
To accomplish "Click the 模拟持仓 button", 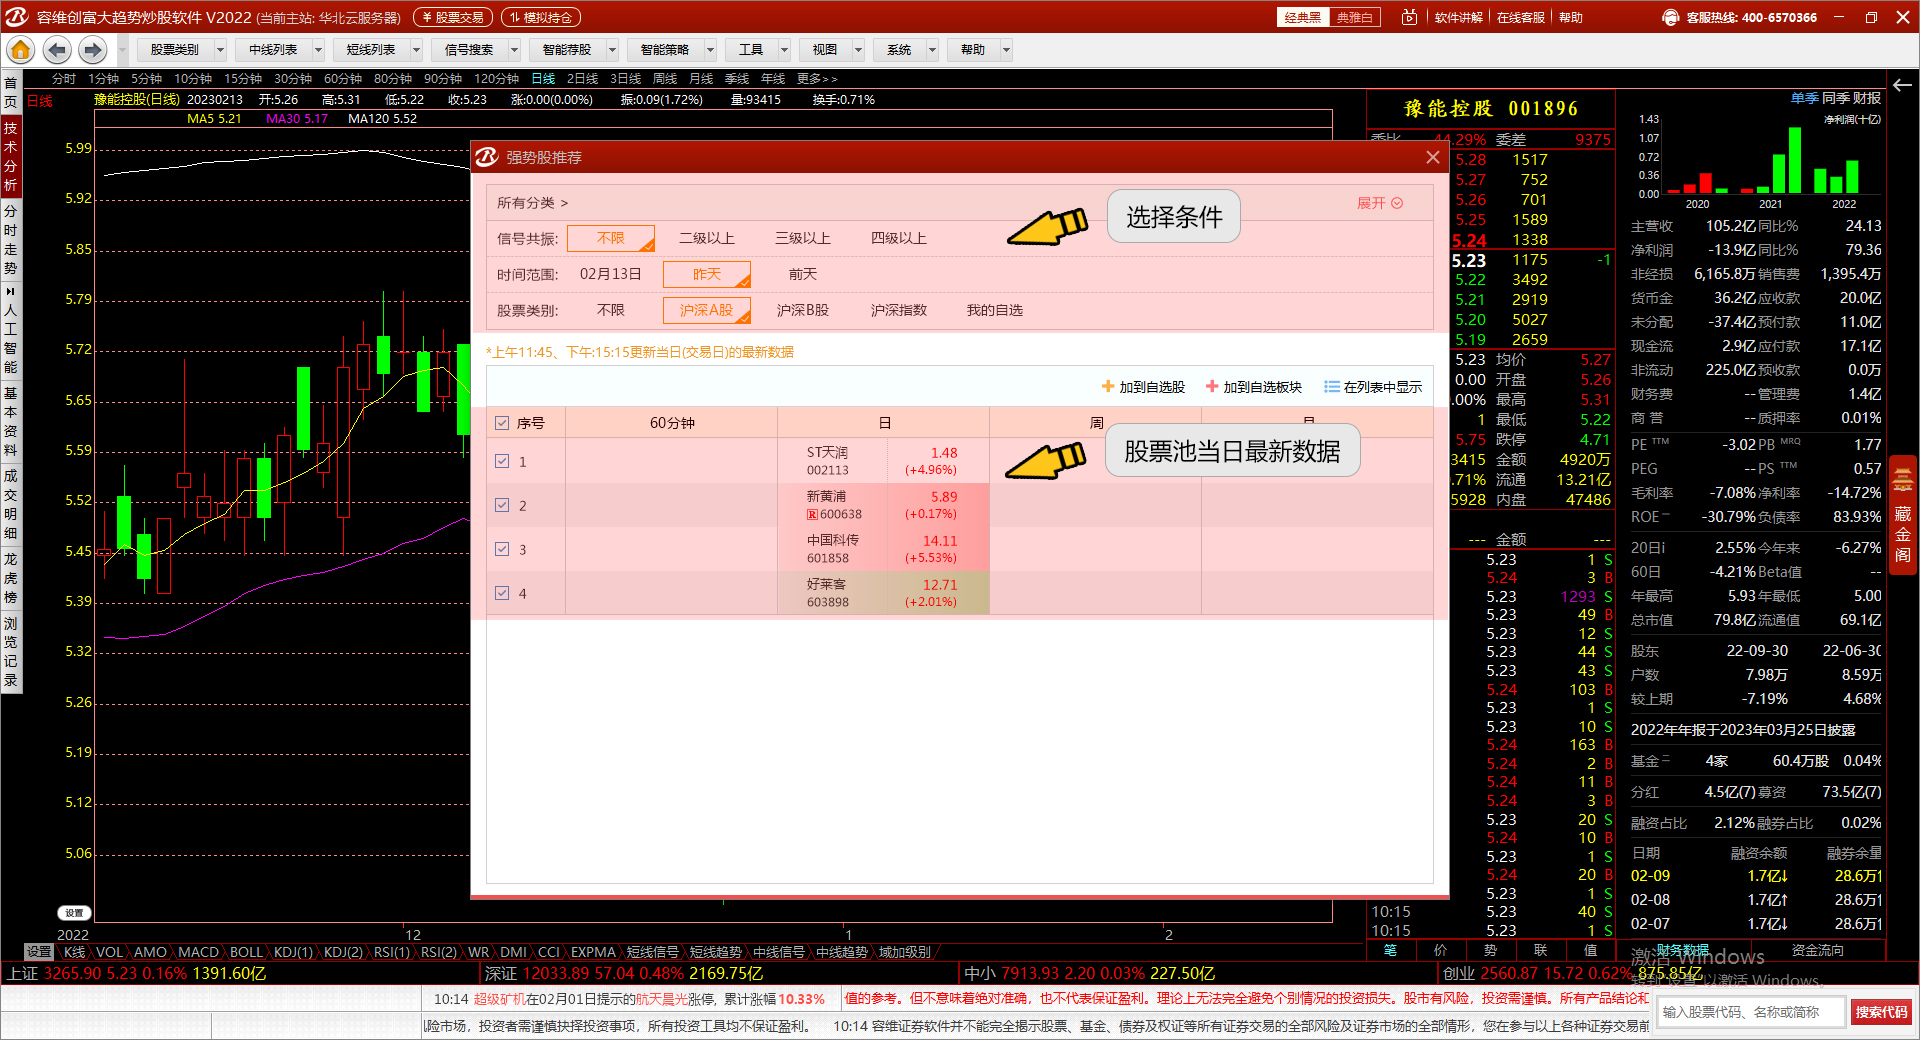I will point(541,17).
